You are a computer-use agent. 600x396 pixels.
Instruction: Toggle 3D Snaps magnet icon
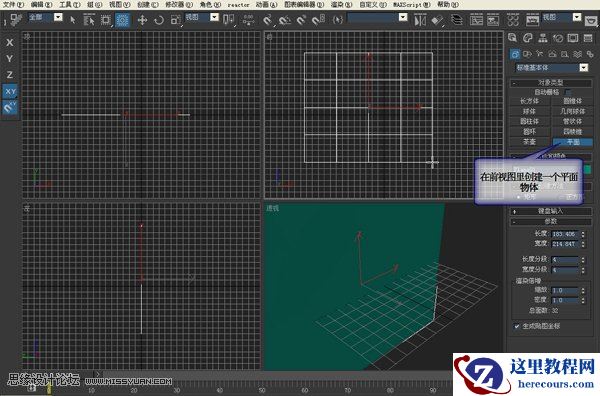tap(268, 20)
